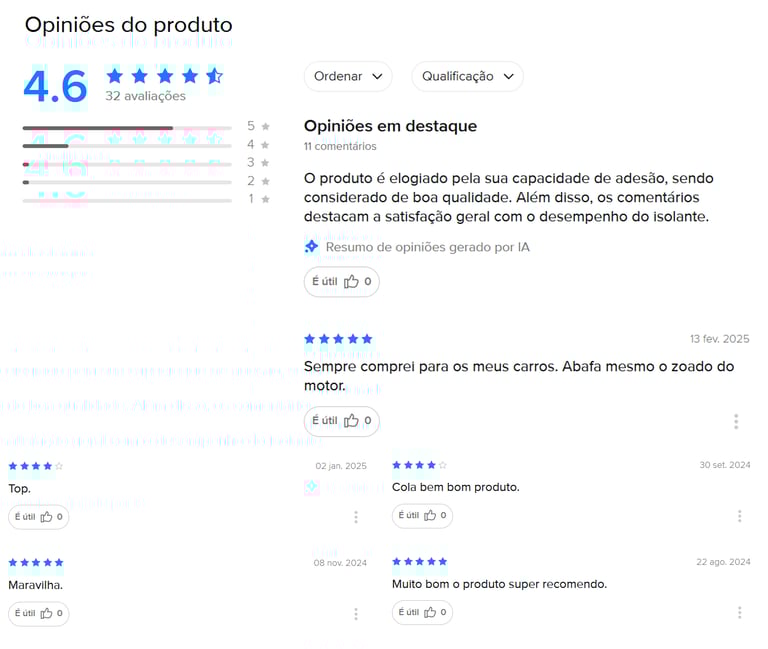
Task: Filter reviews by the 5 star bar
Action: pyautogui.click(x=126, y=128)
